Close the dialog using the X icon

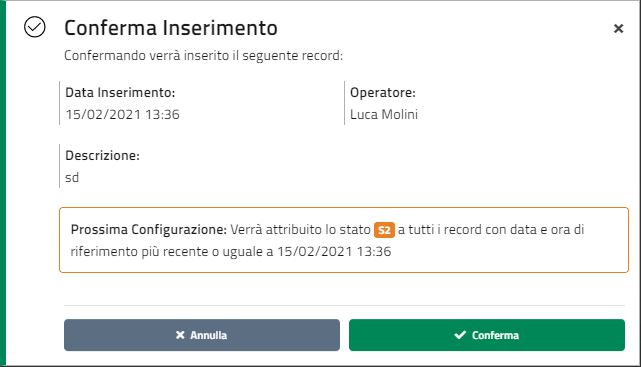pyautogui.click(x=619, y=28)
